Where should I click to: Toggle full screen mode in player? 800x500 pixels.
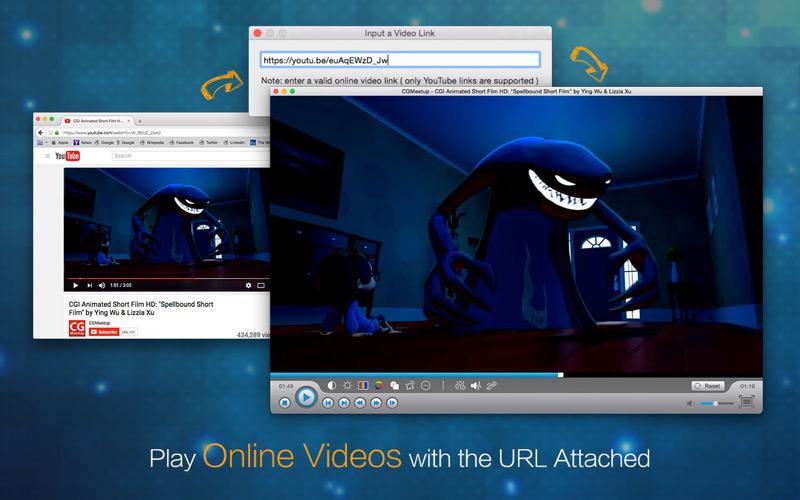pyautogui.click(x=746, y=402)
